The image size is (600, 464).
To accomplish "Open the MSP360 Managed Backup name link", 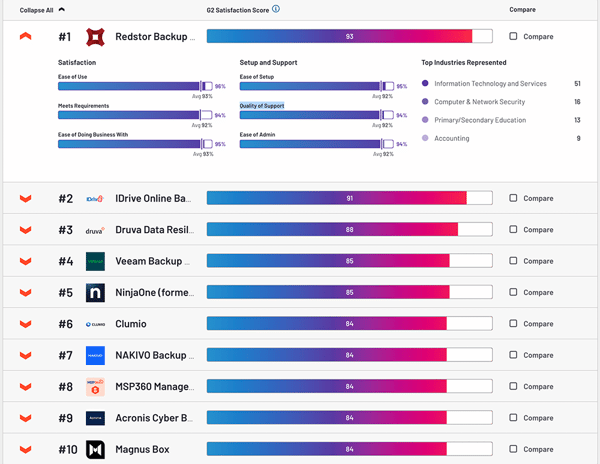I will 155,387.
